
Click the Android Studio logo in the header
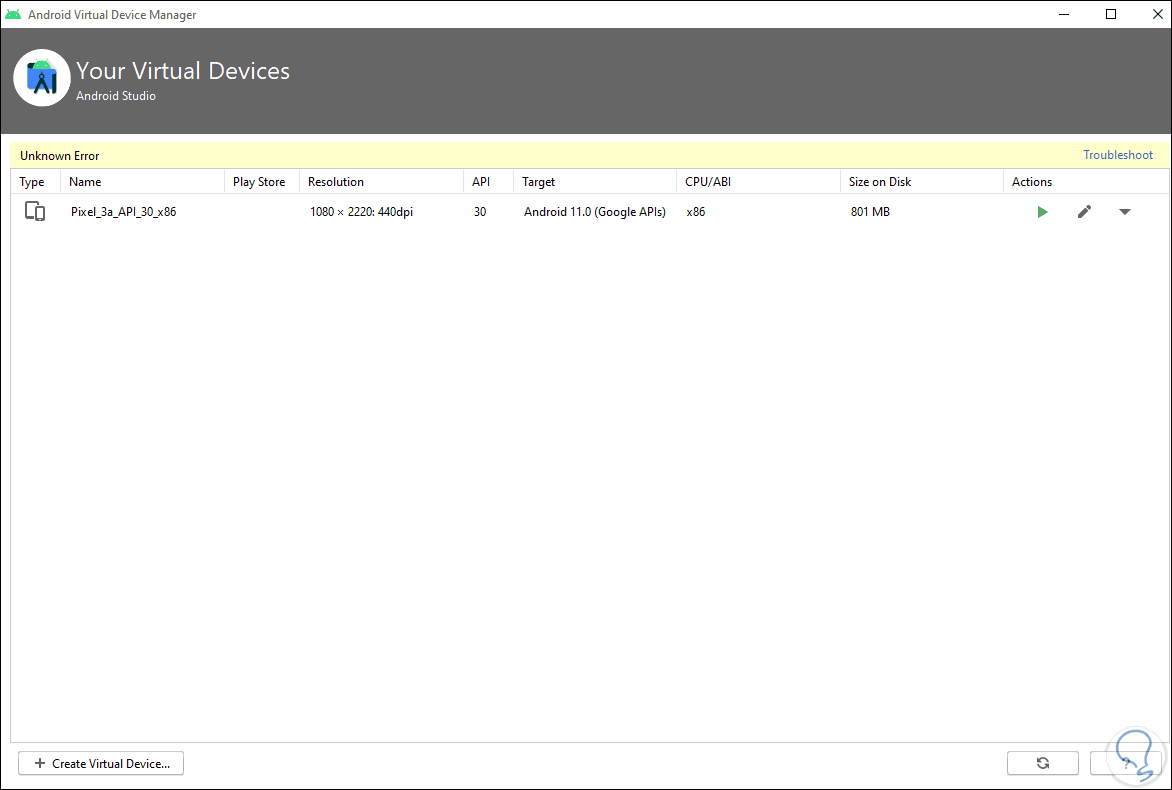click(42, 77)
